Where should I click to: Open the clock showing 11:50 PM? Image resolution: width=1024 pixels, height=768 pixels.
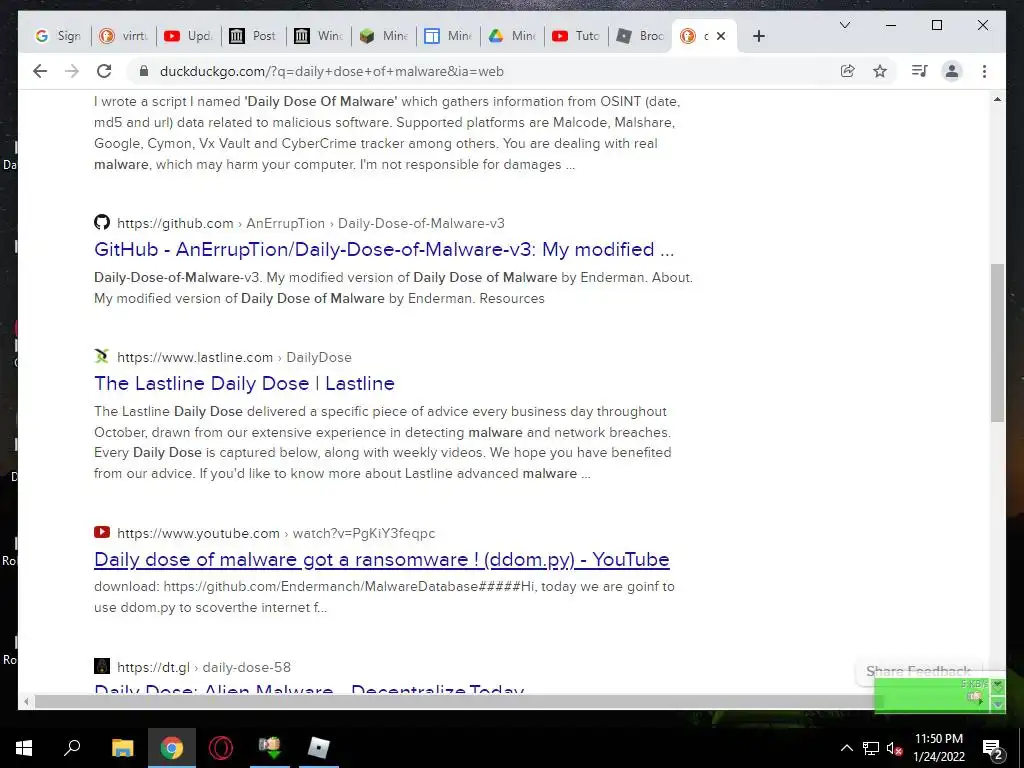(939, 748)
